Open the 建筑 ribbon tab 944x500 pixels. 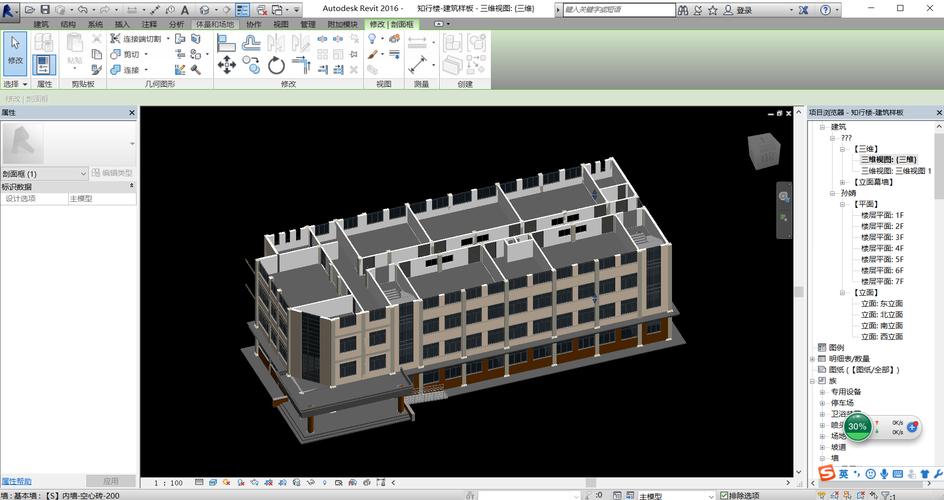[x=40, y=24]
